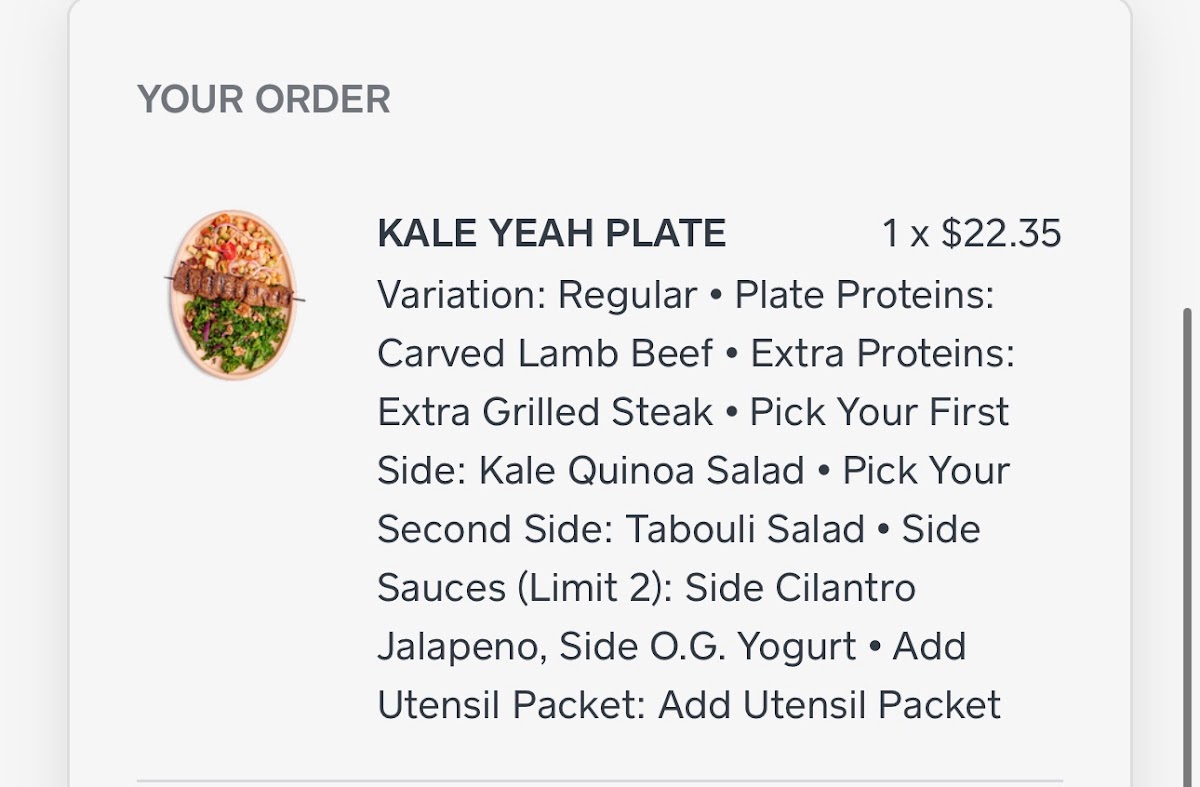This screenshot has width=1200, height=787.
Task: Select the "Carved Lamb Beef" protein text
Action: tap(545, 353)
